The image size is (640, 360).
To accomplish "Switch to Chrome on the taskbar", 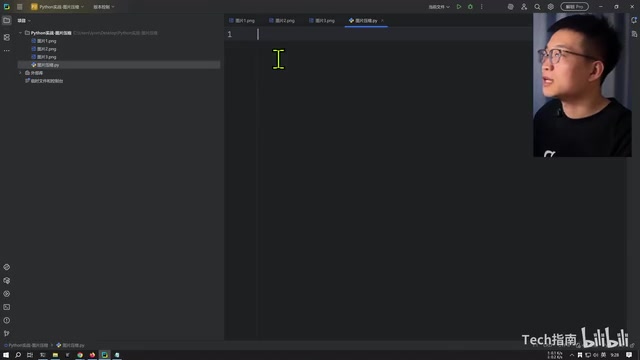I will pyautogui.click(x=80, y=355).
